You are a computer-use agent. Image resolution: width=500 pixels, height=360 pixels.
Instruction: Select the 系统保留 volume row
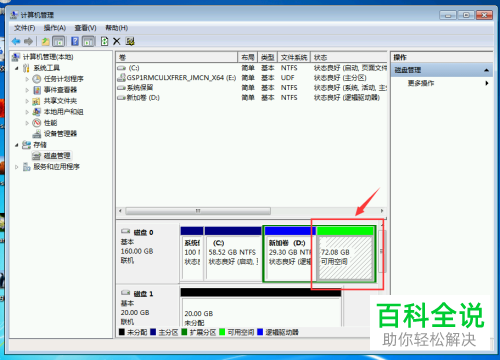pos(252,88)
